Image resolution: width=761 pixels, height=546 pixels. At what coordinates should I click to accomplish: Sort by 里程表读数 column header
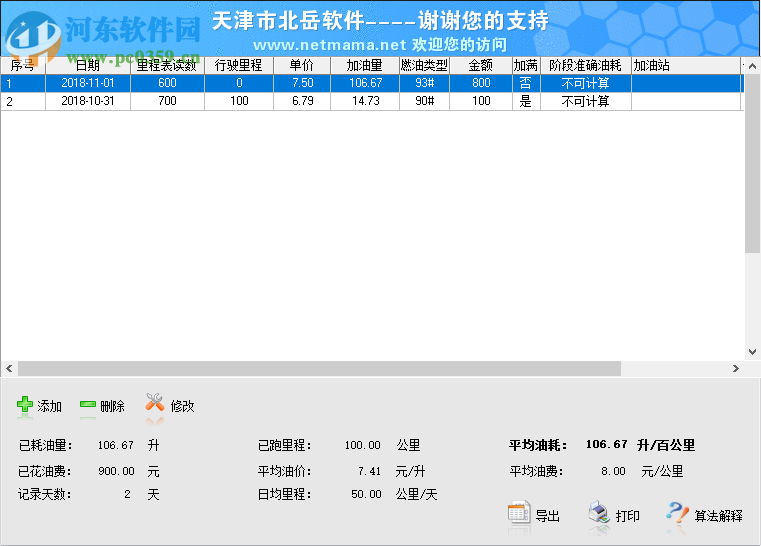point(167,66)
